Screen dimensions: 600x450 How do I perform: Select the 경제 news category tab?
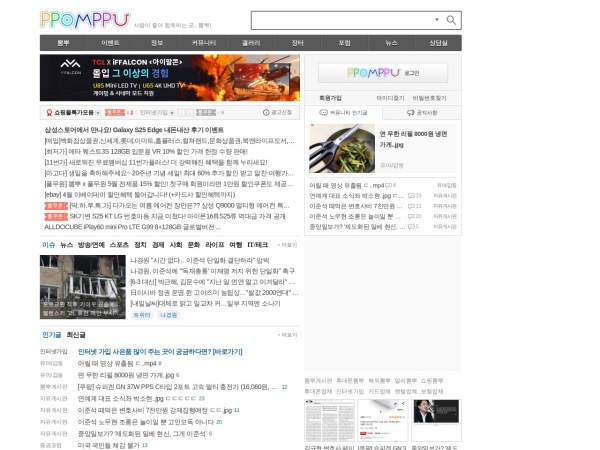(x=158, y=245)
